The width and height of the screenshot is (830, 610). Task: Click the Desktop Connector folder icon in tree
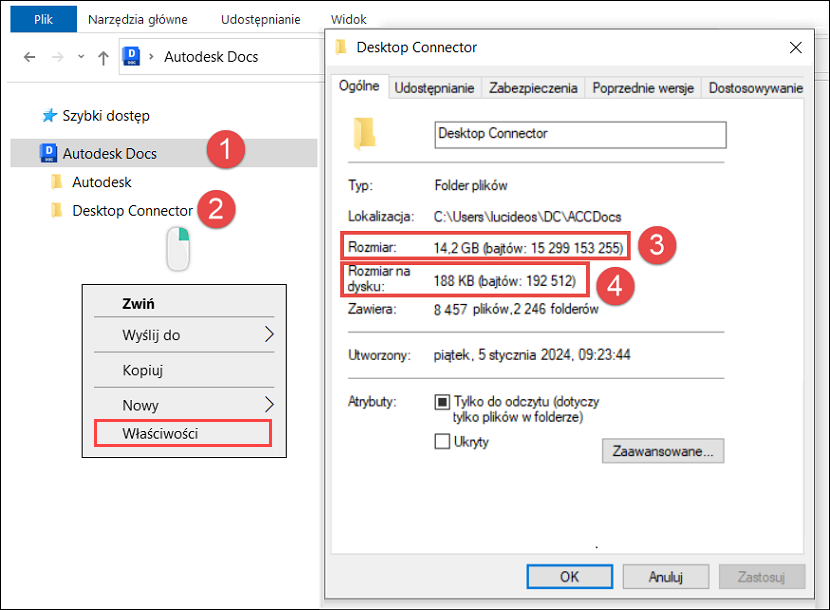(x=57, y=211)
